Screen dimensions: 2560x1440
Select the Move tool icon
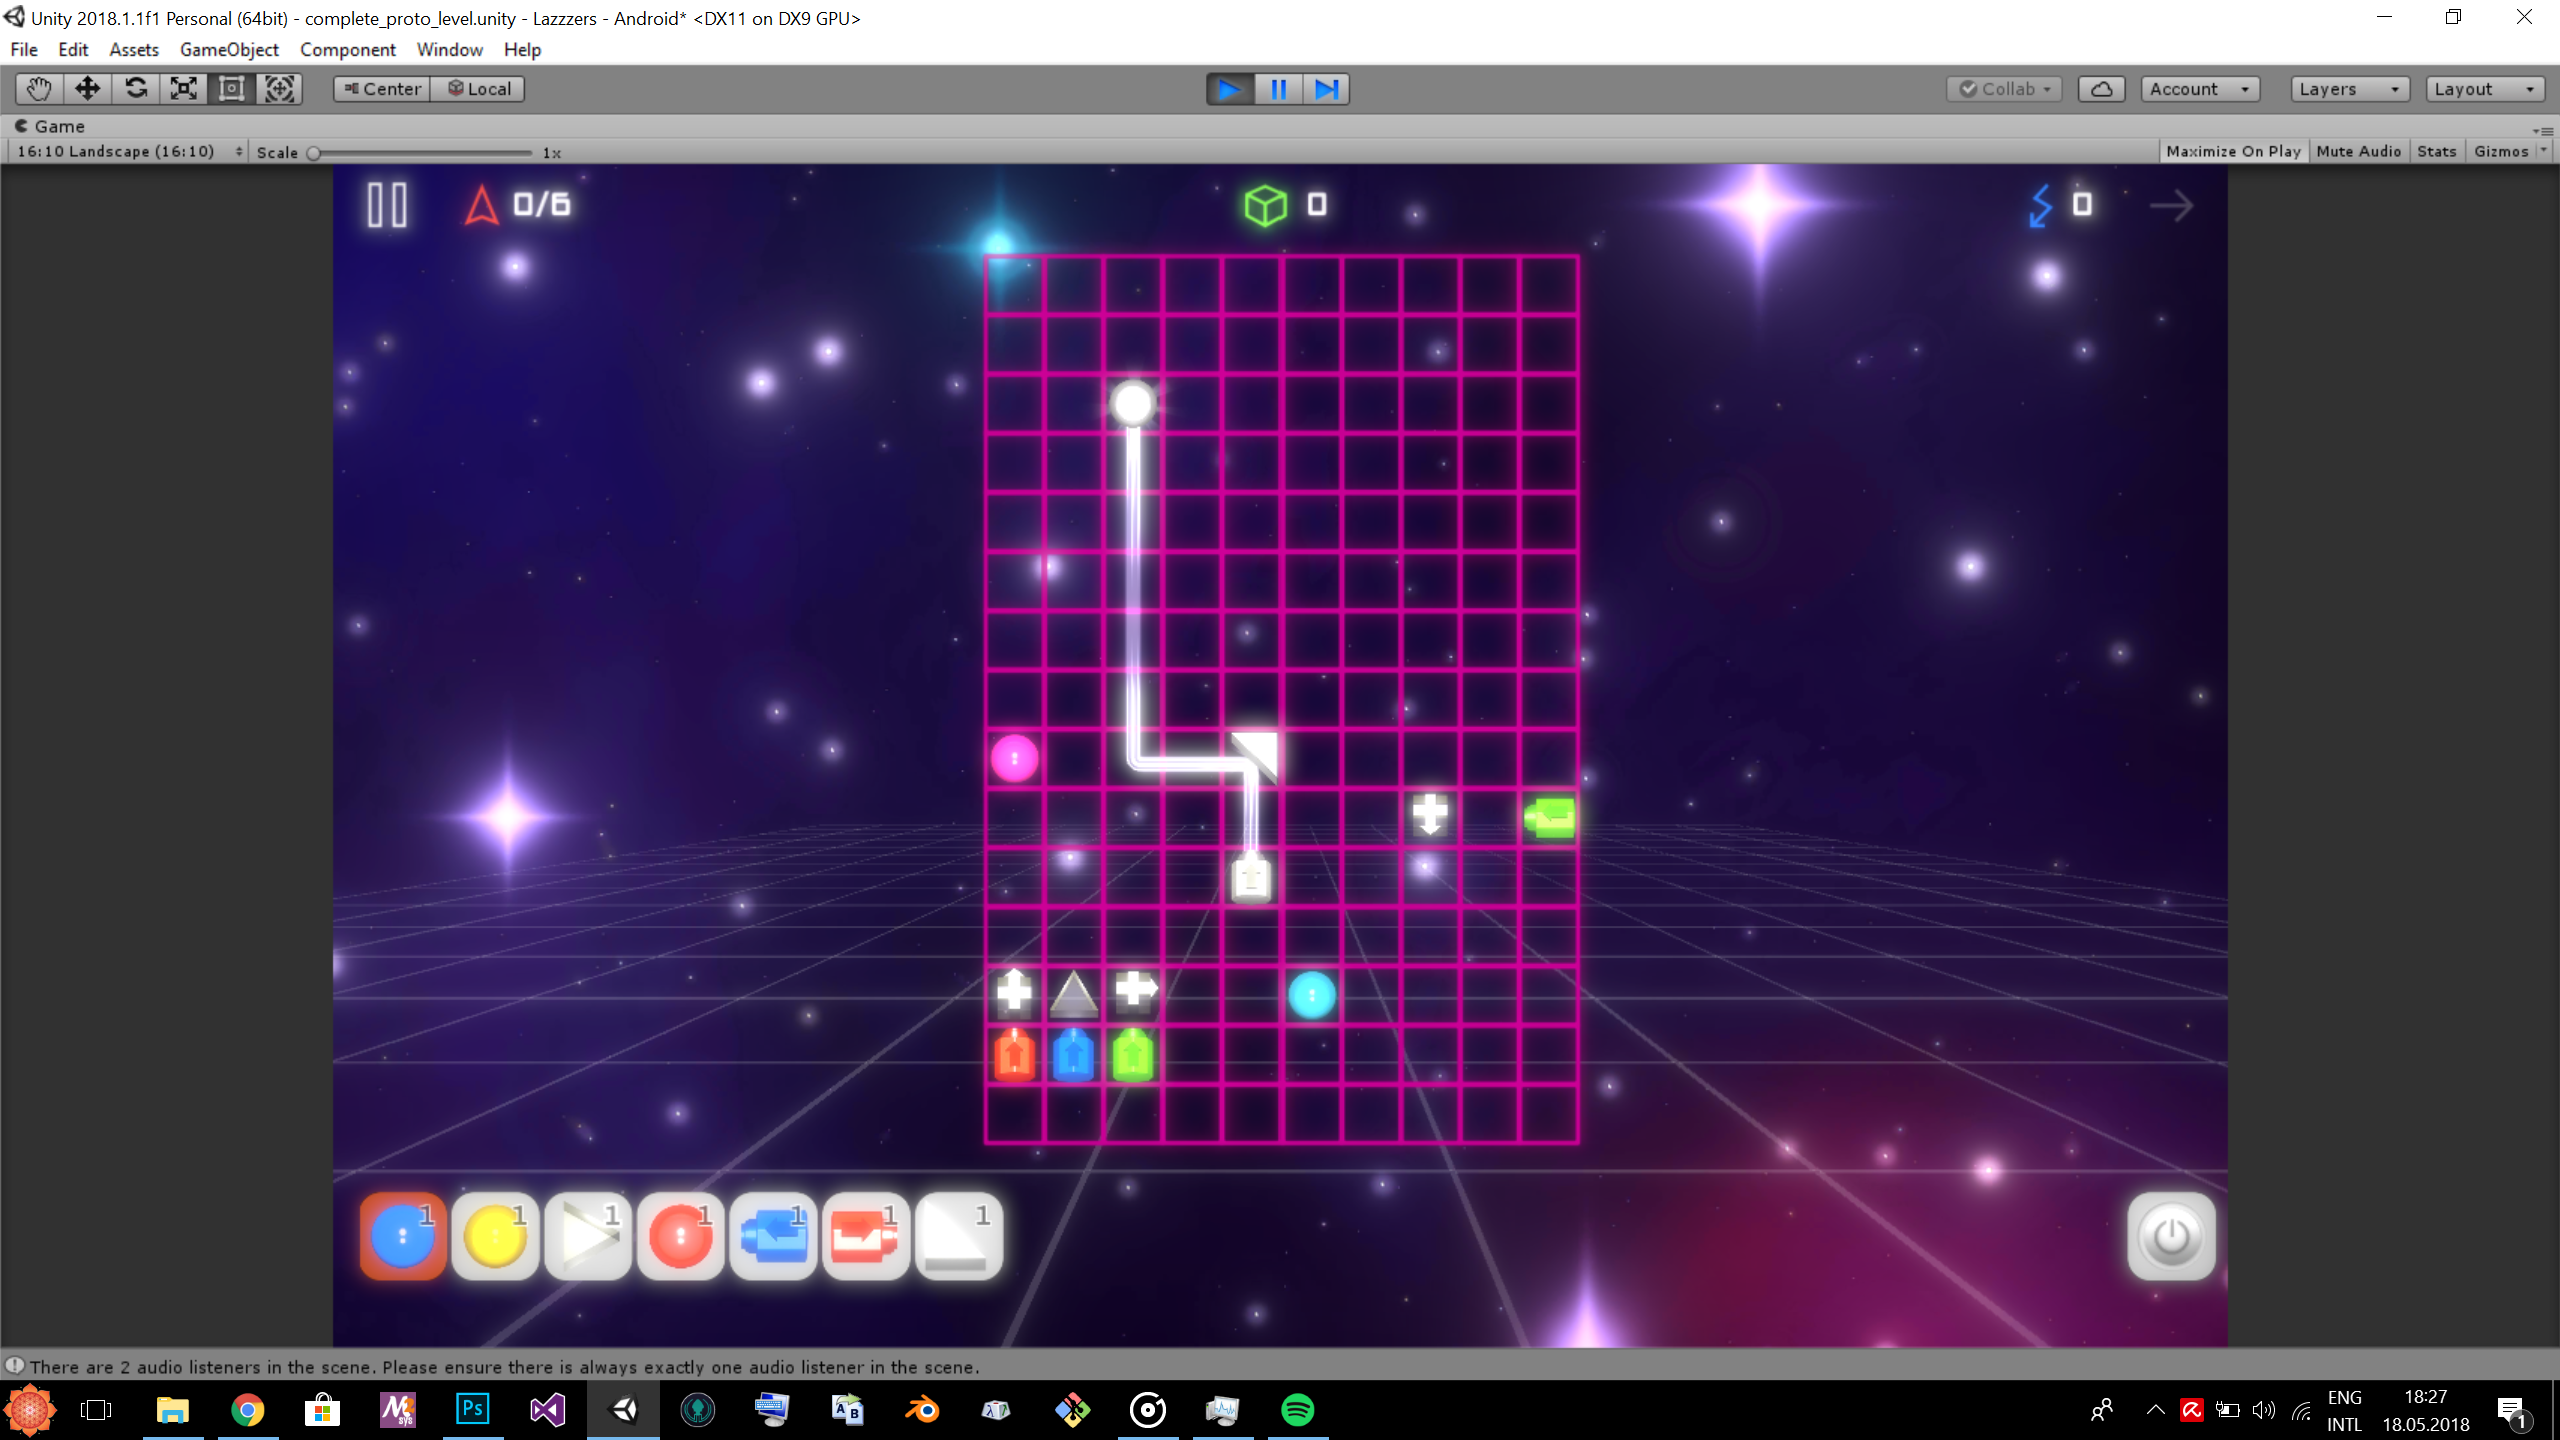click(87, 89)
